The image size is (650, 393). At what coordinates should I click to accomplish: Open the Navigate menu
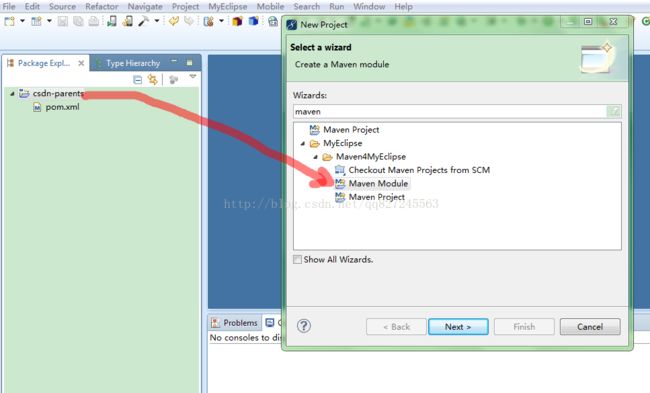(145, 7)
